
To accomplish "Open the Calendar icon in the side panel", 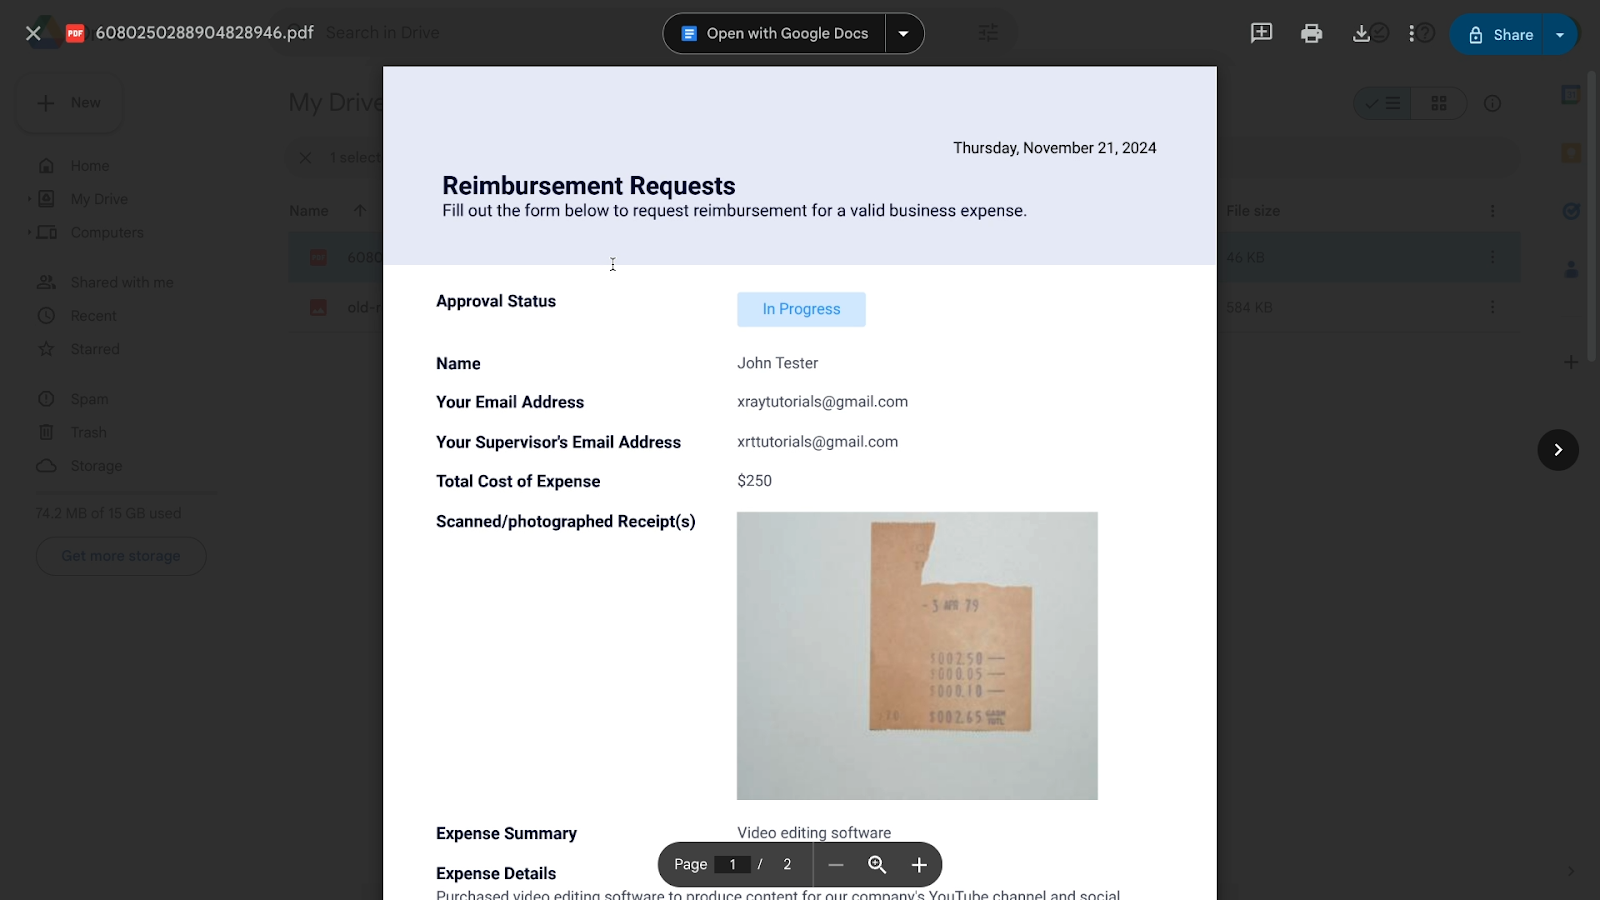I will tap(1571, 95).
